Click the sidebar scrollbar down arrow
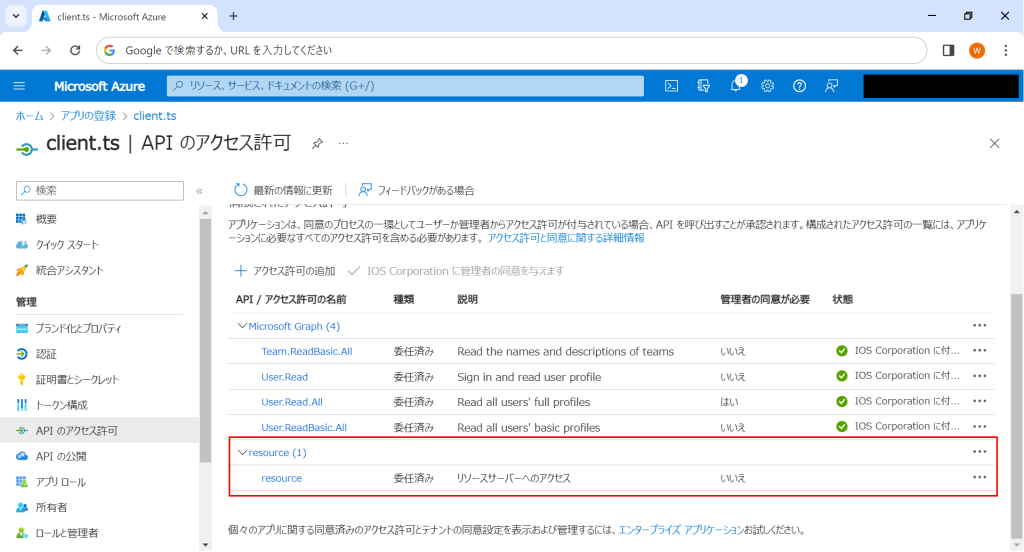 coord(205,545)
